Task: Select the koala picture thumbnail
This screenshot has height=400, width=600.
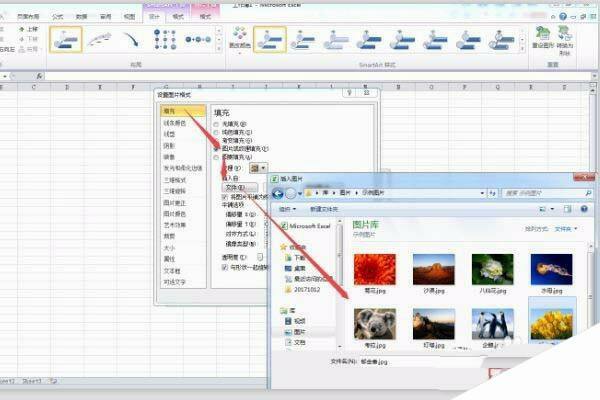Action: click(375, 324)
